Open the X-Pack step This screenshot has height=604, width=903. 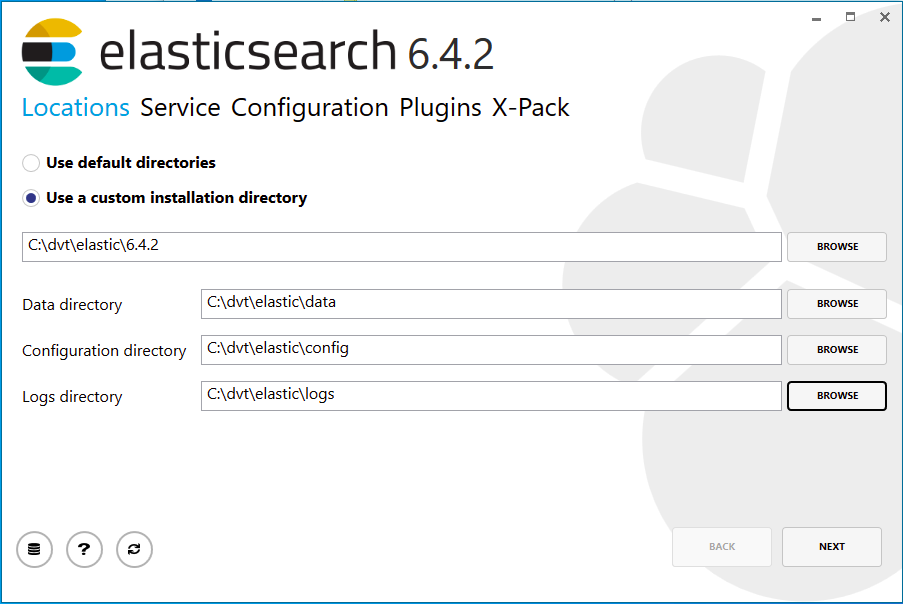(530, 108)
